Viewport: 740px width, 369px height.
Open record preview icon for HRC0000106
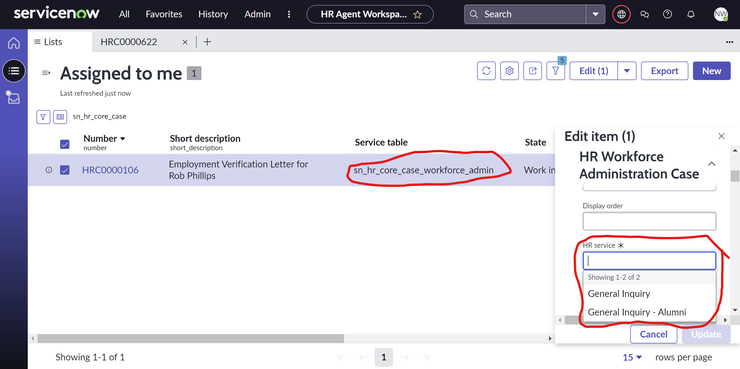(x=49, y=170)
